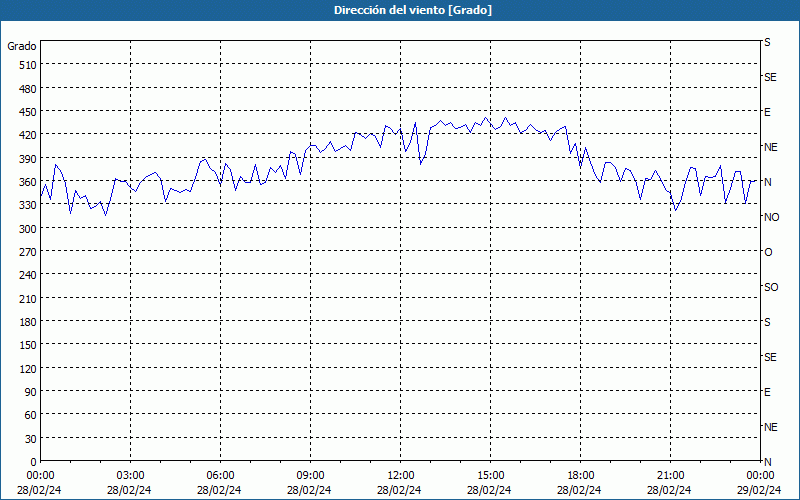
Task: Click the 330 degree axis label
Action: click(x=28, y=205)
